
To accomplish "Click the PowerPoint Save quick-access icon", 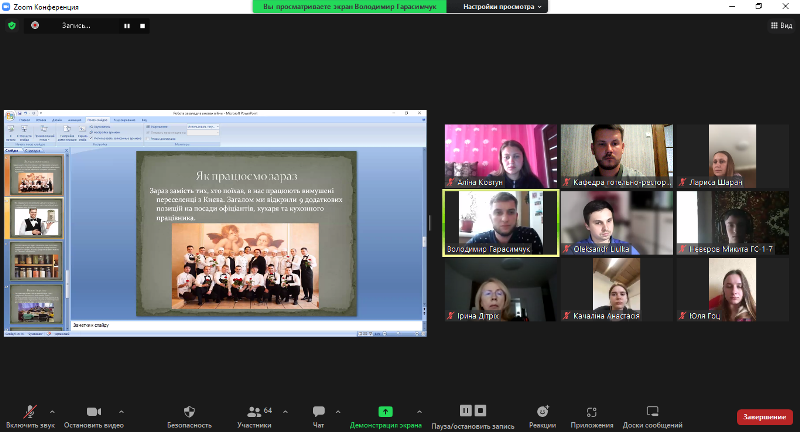I will click(19, 113).
